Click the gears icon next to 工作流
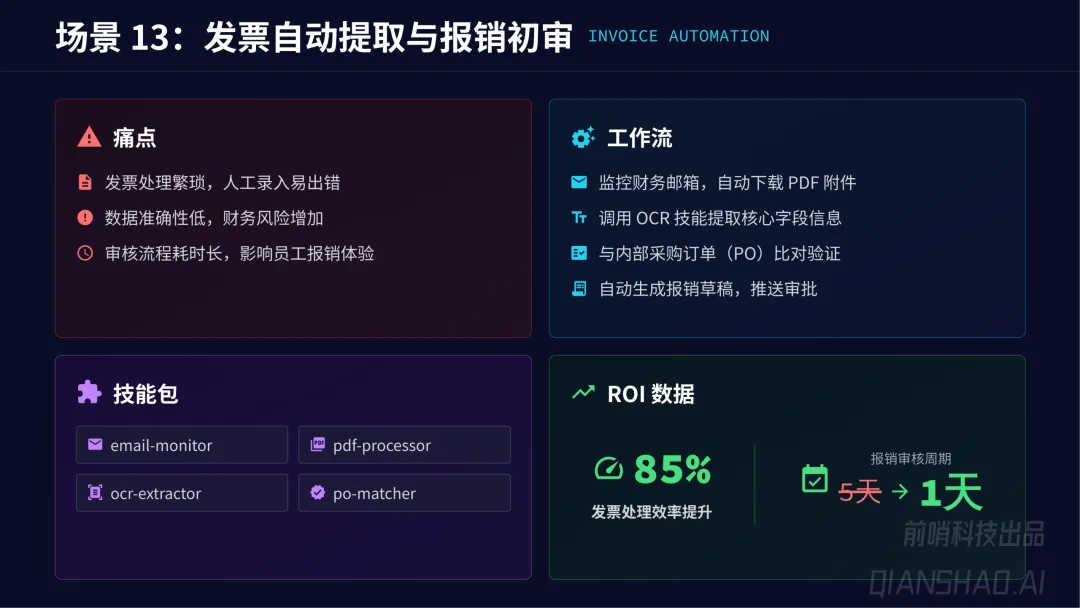1080x608 pixels. coord(583,137)
